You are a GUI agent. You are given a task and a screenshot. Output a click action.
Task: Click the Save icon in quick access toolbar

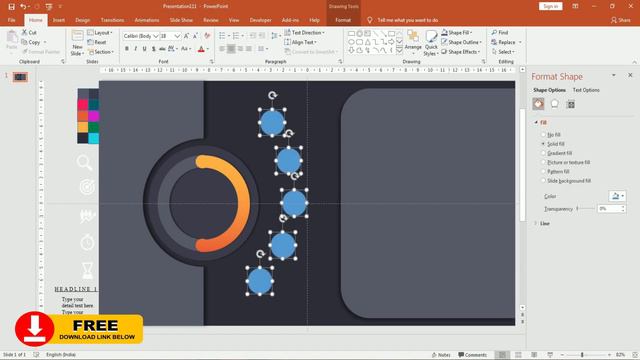tap(11, 7)
